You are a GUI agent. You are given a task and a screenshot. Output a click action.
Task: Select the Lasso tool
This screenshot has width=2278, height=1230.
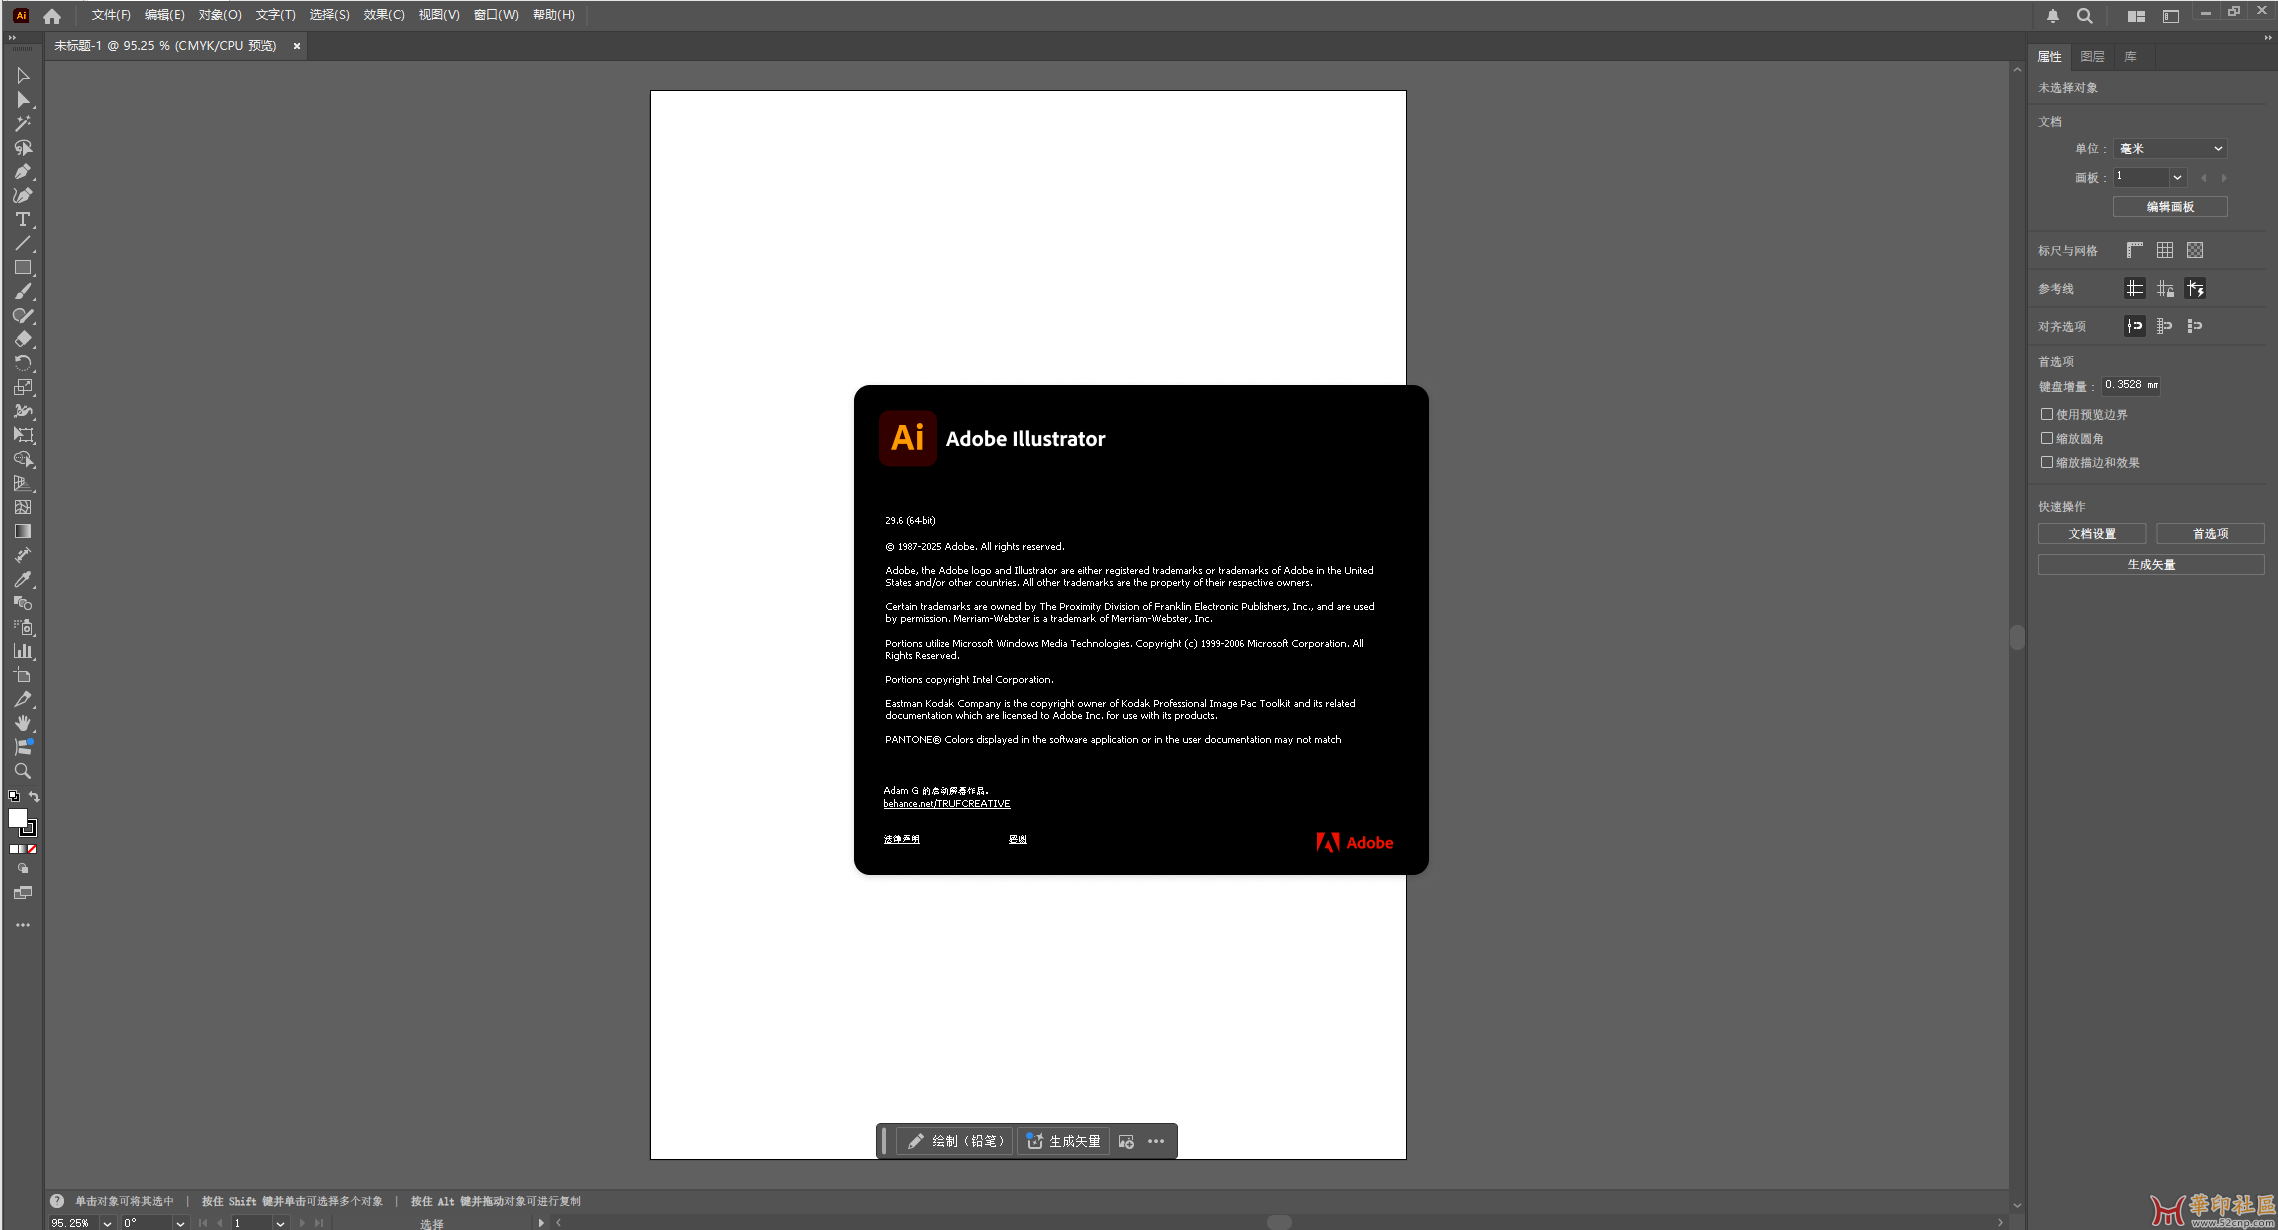tap(23, 148)
